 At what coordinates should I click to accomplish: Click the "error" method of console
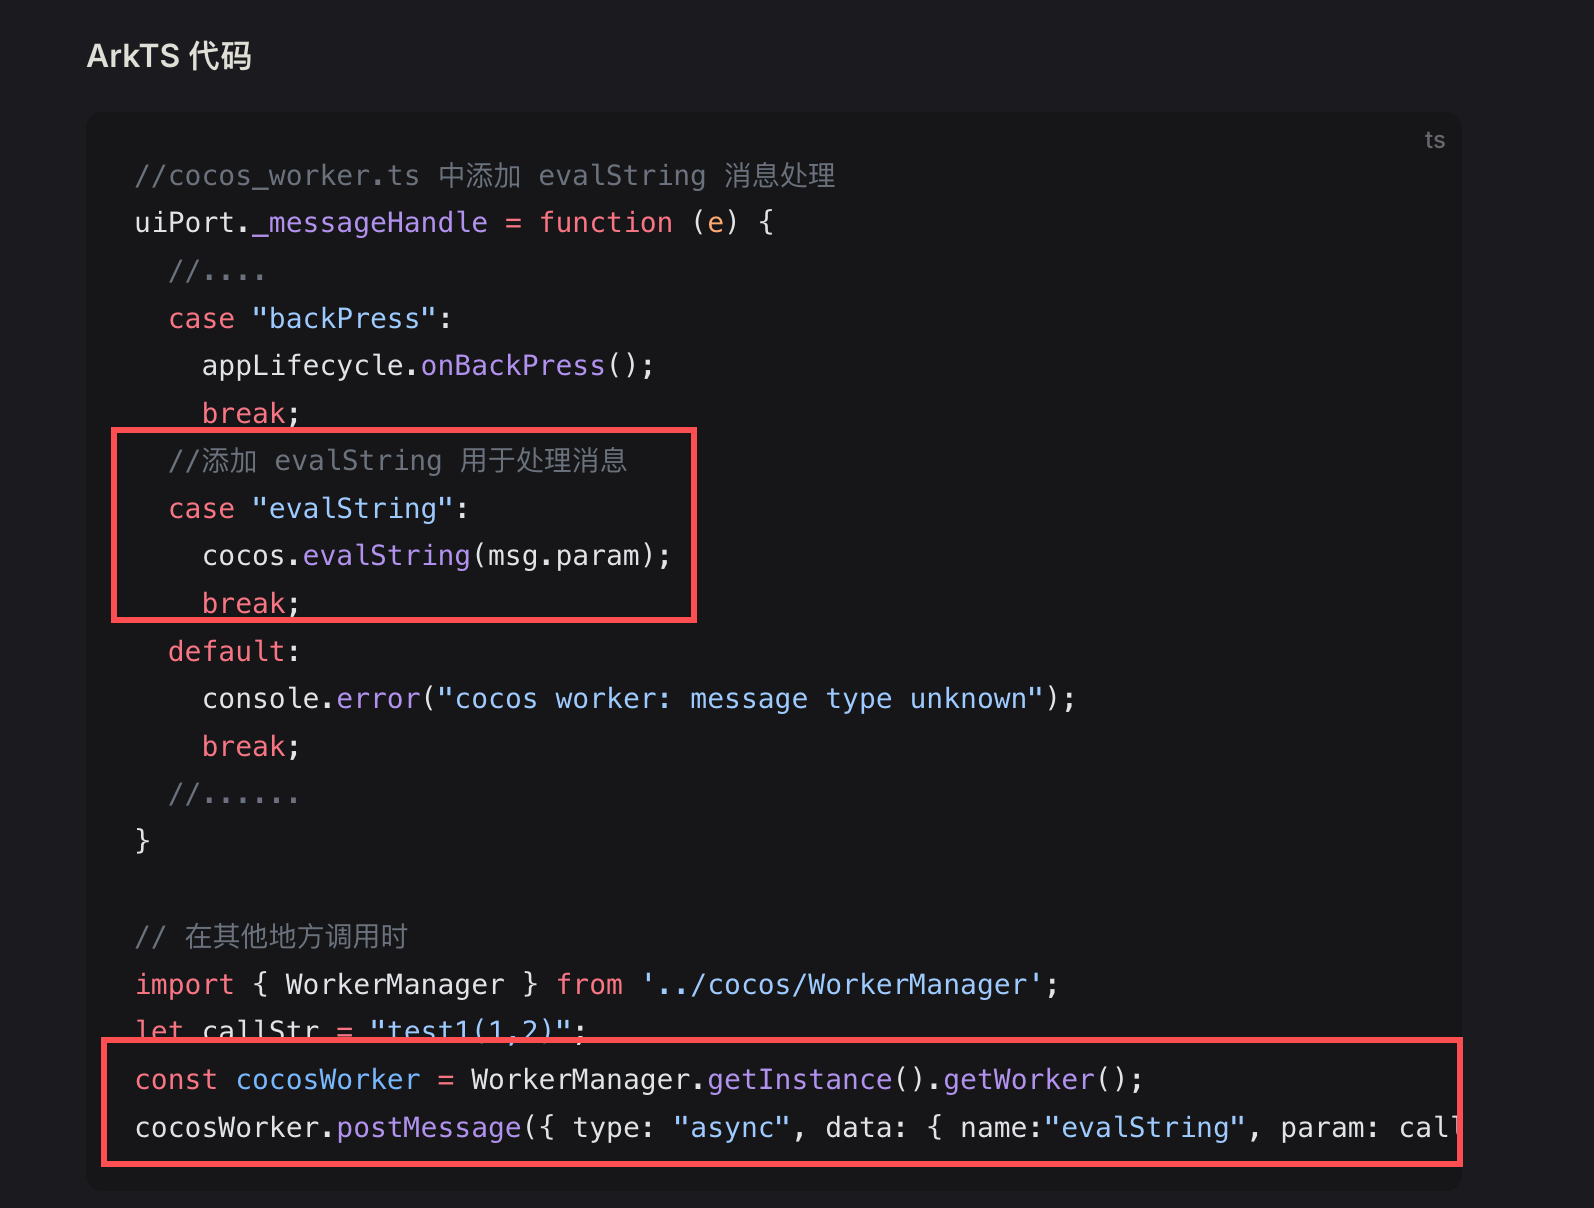pos(378,699)
